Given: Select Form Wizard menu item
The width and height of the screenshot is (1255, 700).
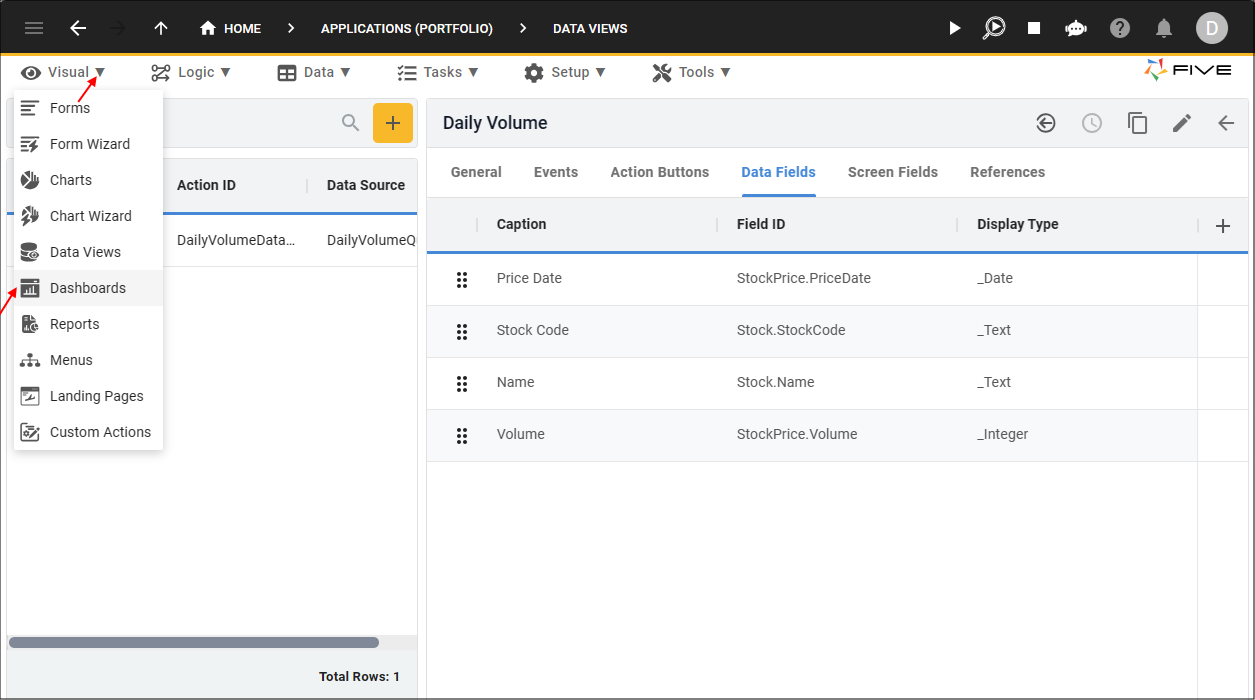Looking at the screenshot, I should click(88, 144).
